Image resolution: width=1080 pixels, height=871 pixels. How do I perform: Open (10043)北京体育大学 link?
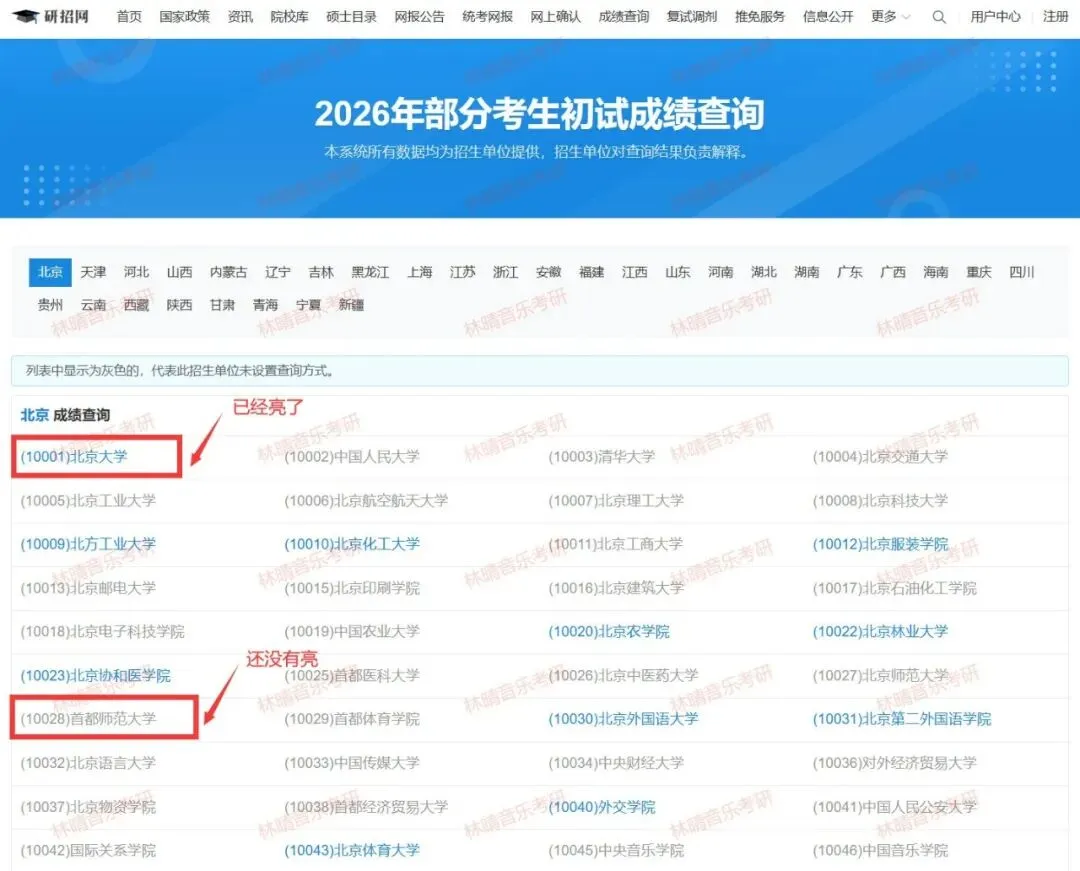352,850
